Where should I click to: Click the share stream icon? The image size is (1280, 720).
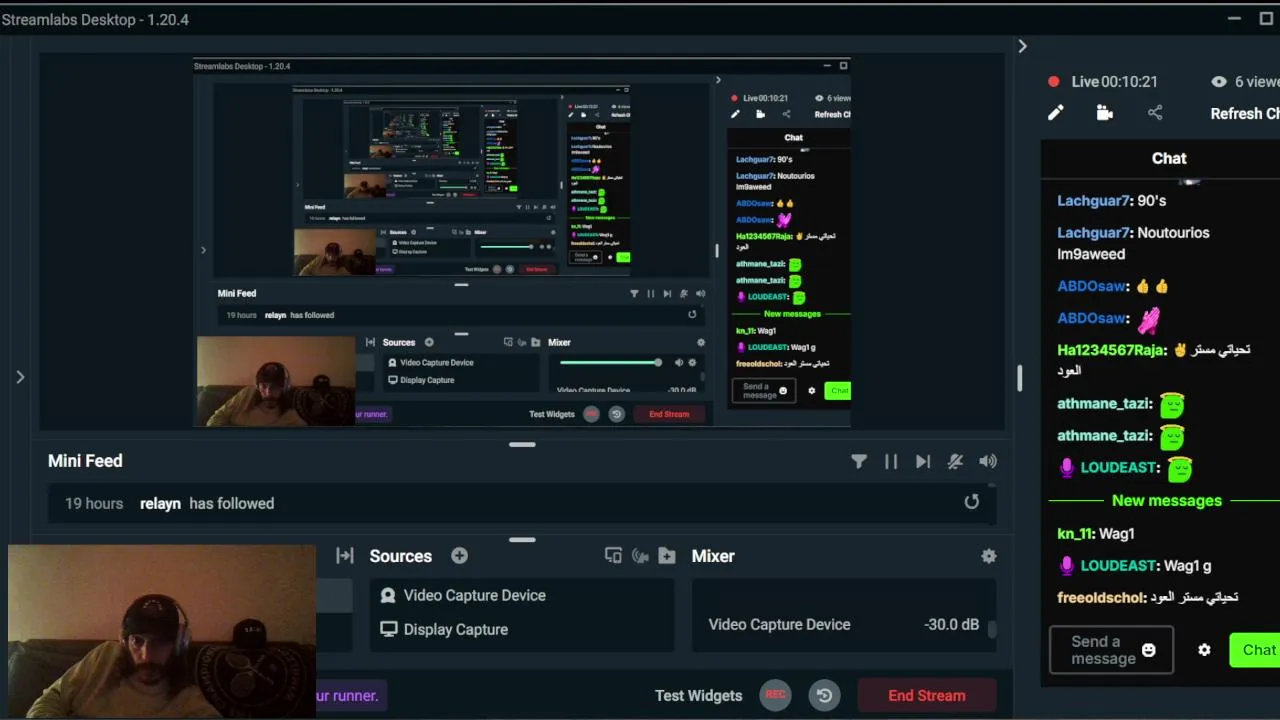click(x=1155, y=113)
